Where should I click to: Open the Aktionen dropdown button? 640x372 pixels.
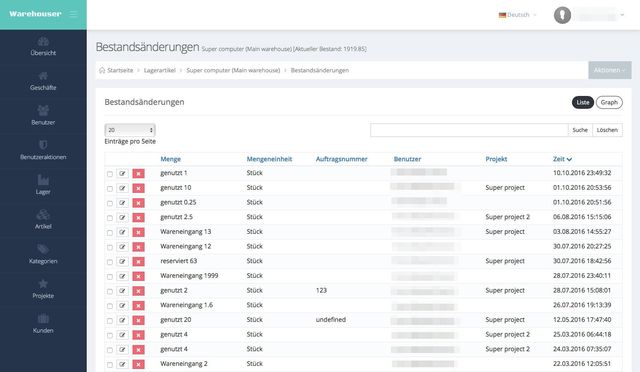609,70
